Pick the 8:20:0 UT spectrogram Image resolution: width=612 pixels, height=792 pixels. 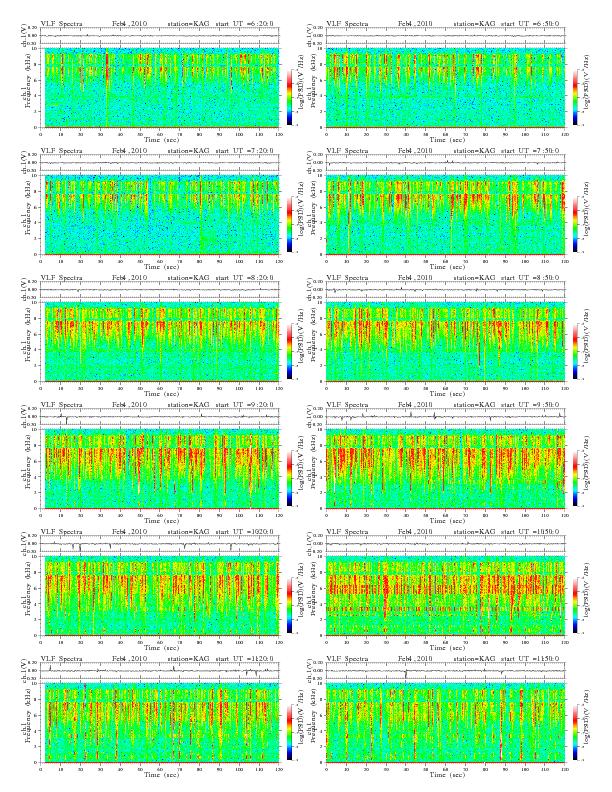pos(160,342)
